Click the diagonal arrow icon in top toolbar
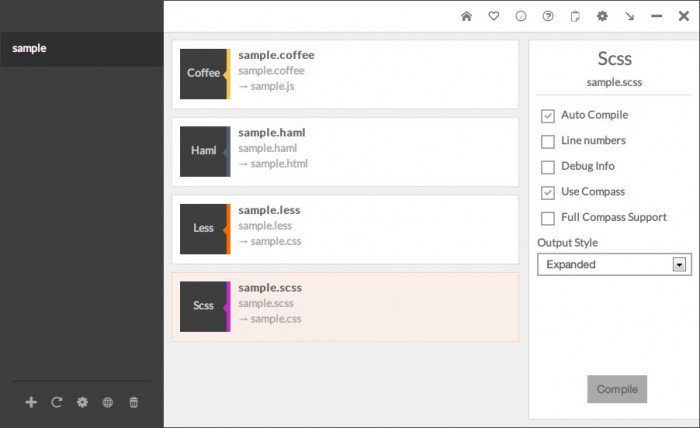This screenshot has height=428, width=700. point(629,16)
